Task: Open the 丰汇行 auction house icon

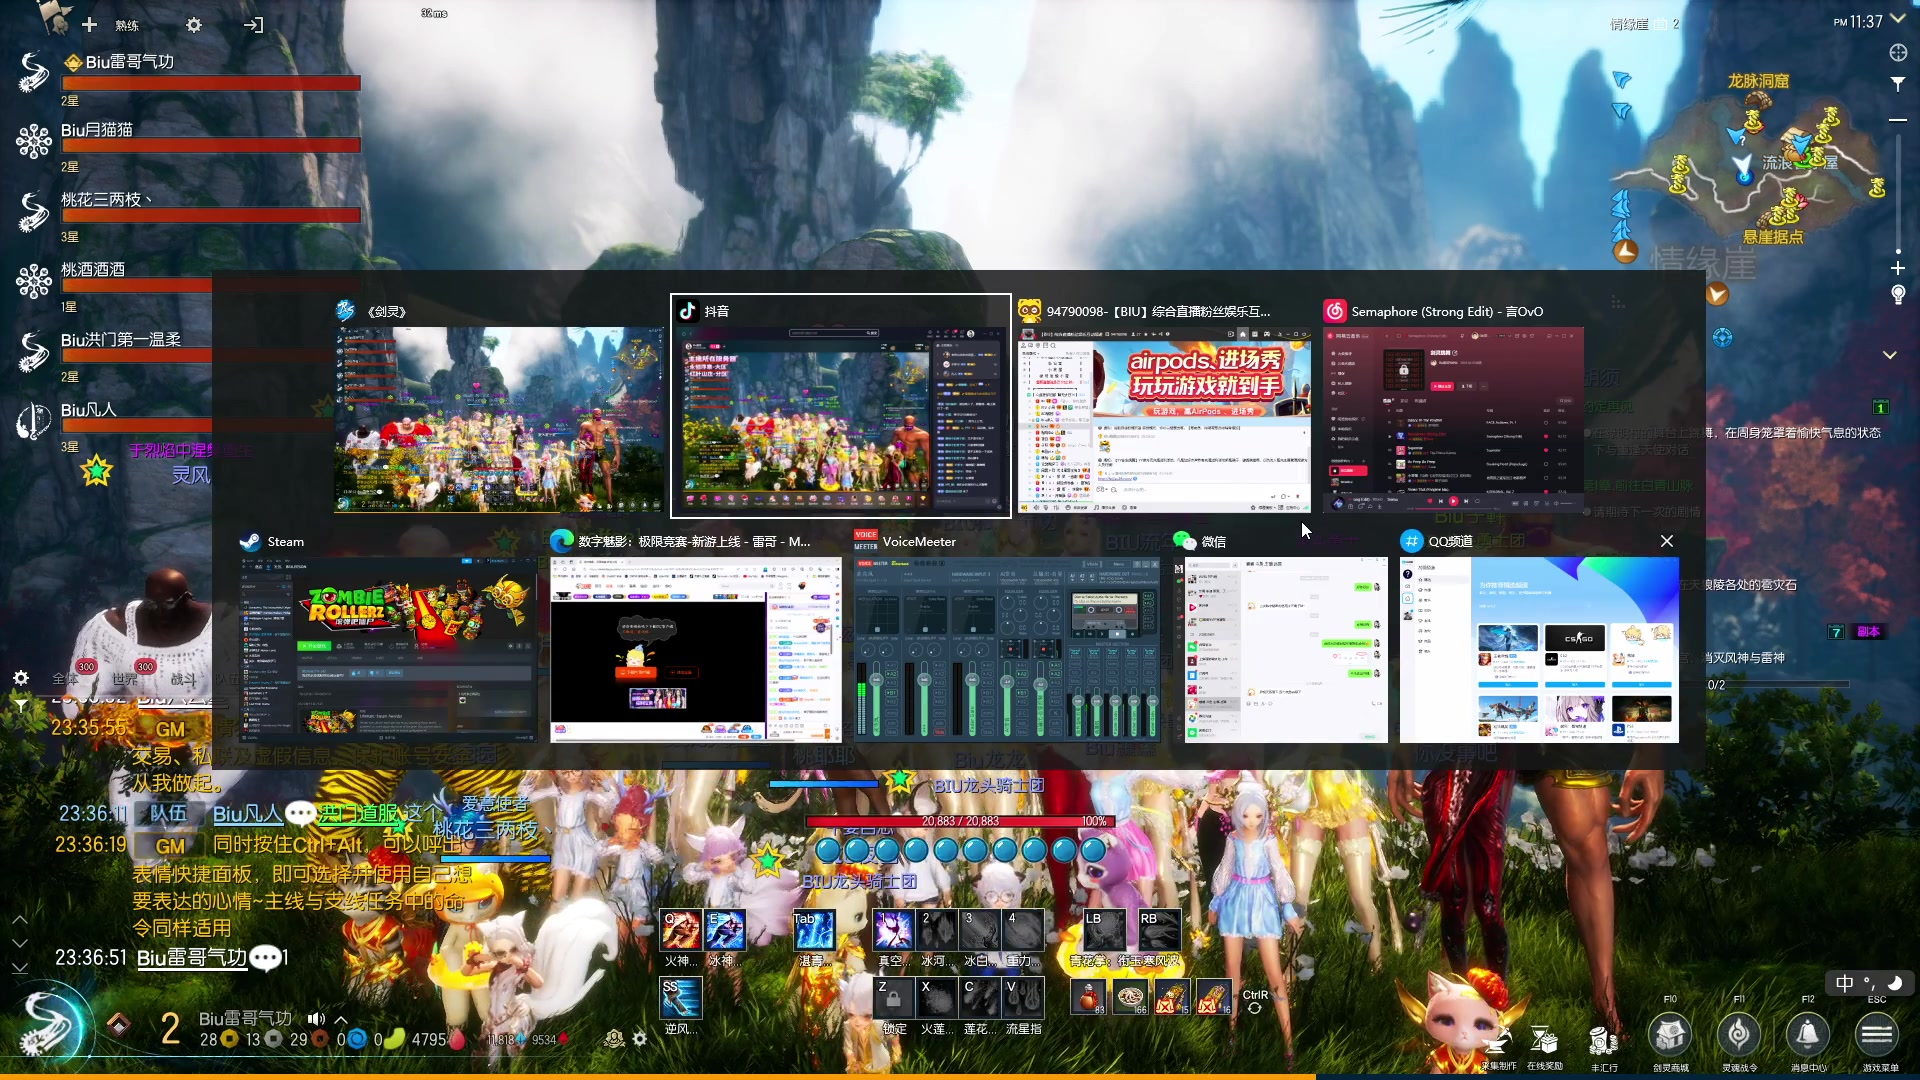Action: pos(1603,1043)
